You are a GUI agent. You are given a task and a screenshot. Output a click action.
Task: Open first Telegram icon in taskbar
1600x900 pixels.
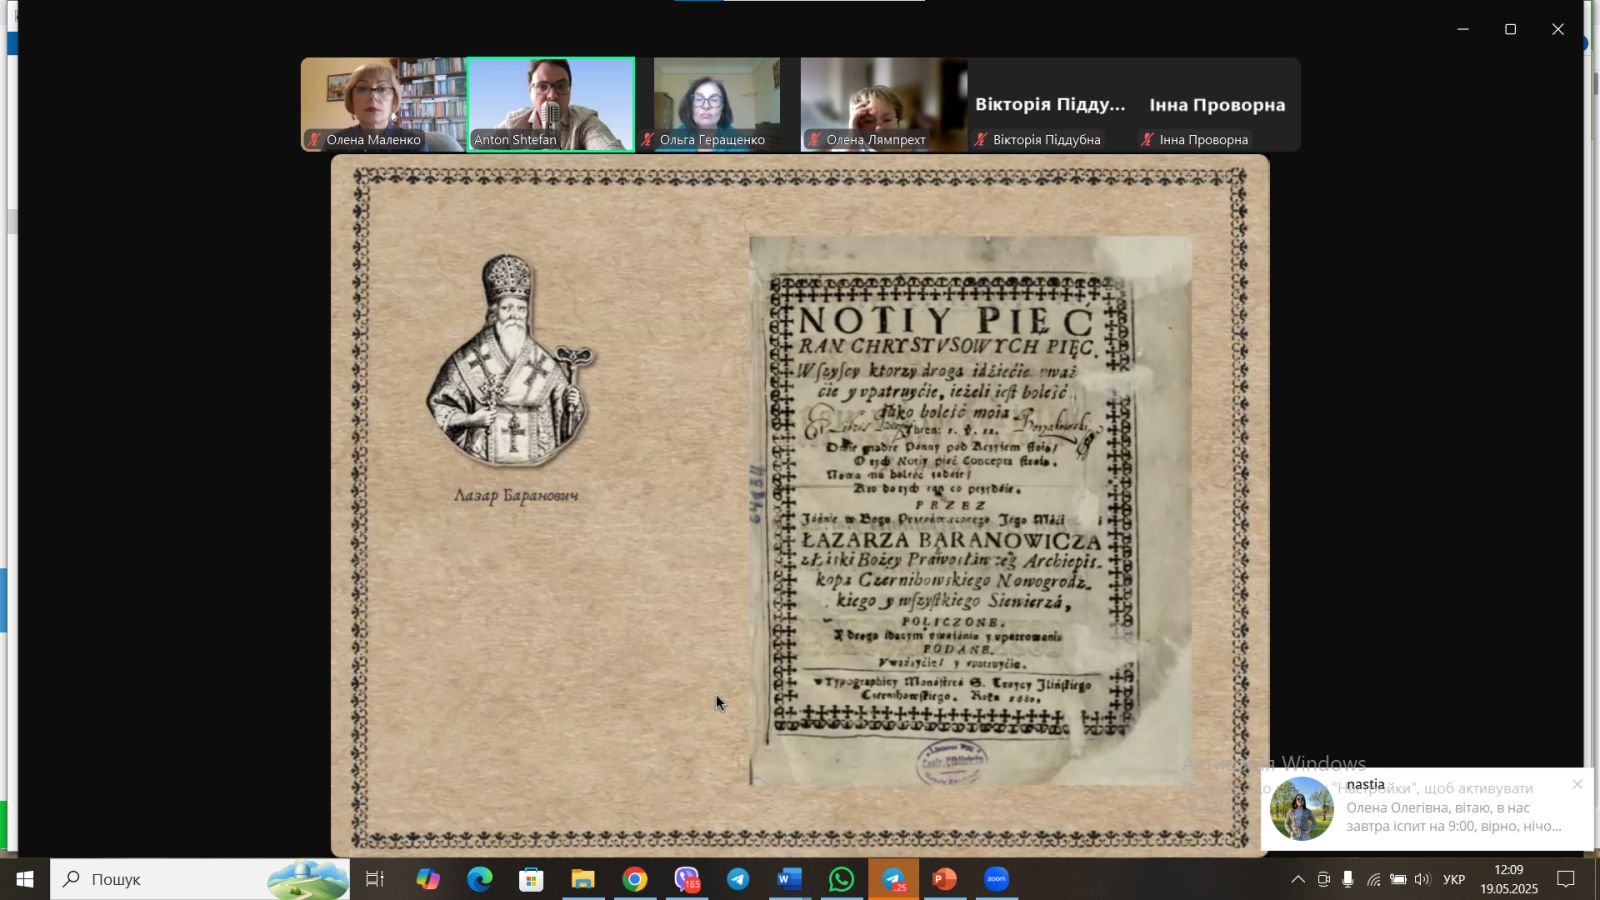tap(738, 879)
